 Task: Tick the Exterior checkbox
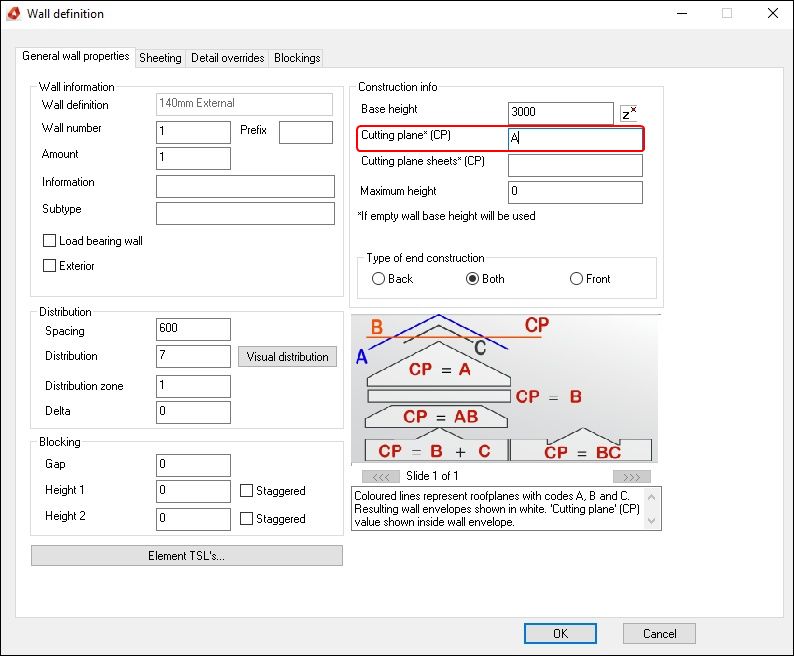click(x=49, y=265)
